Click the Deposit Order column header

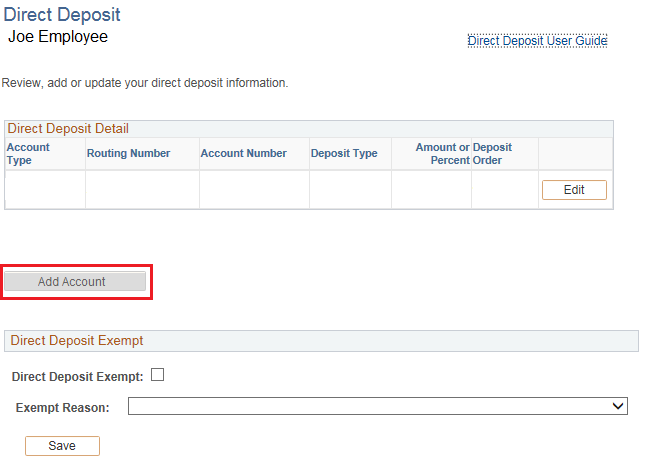click(x=492, y=153)
